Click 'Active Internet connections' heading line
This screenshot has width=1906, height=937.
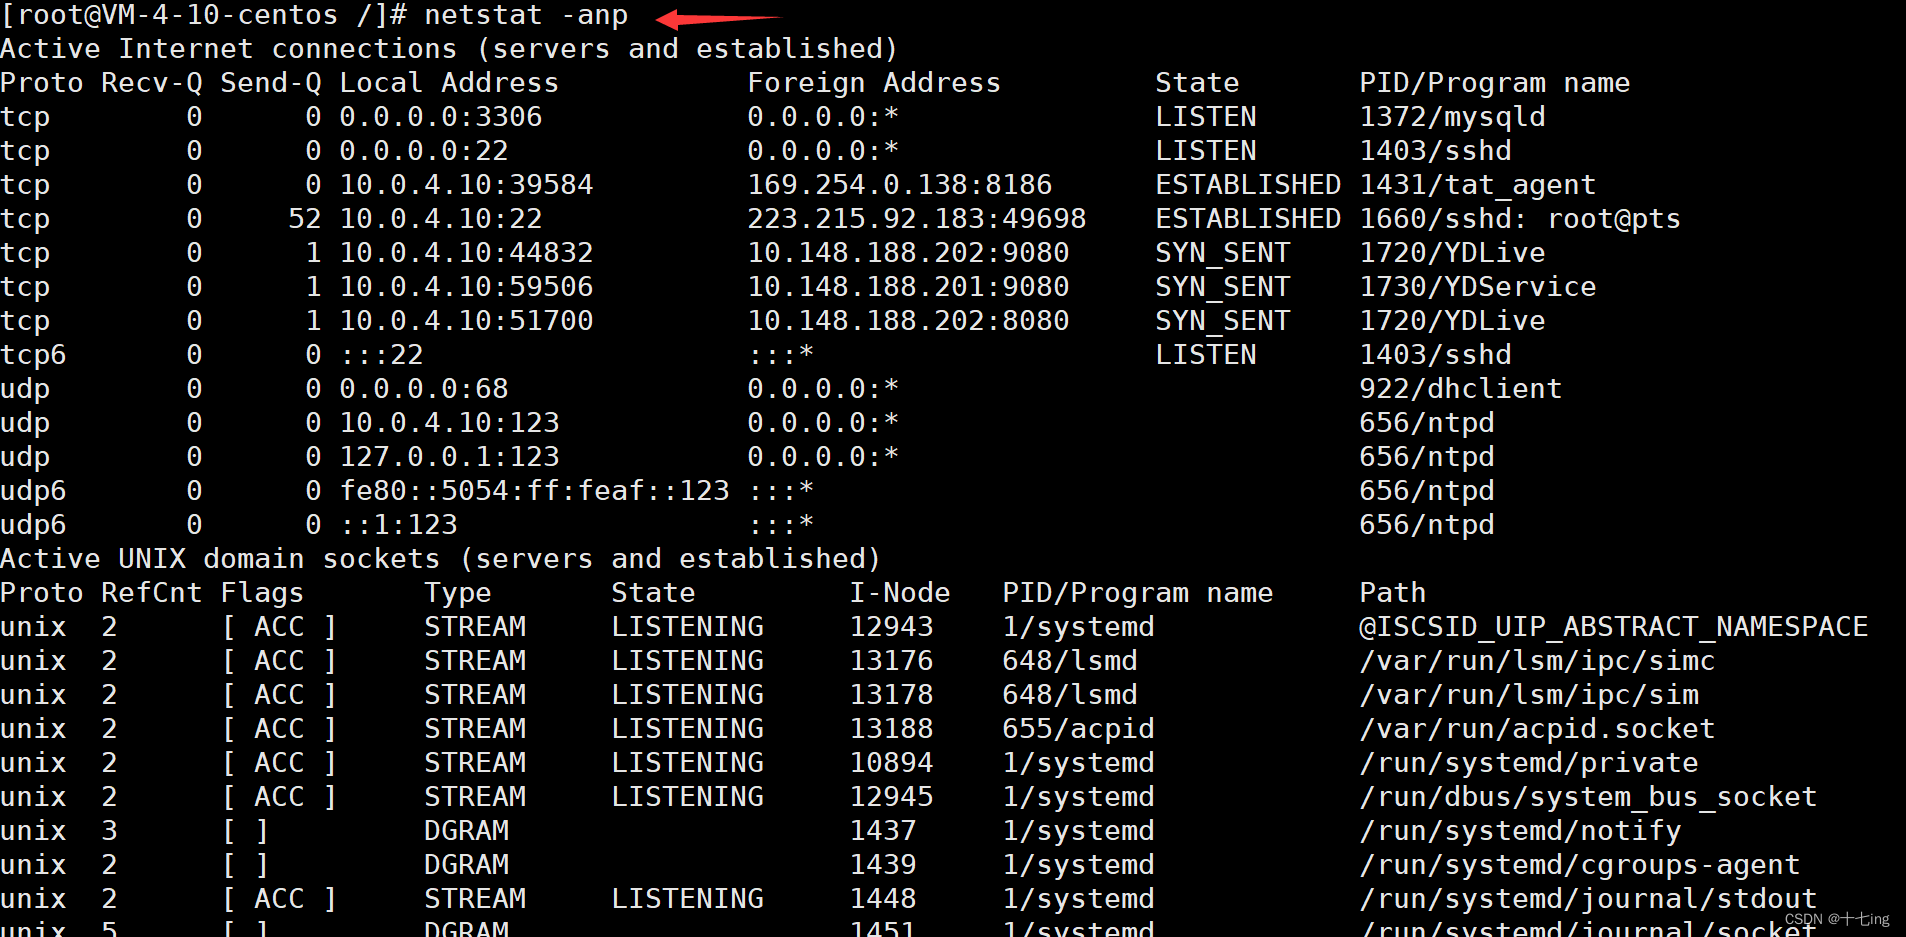point(449,49)
